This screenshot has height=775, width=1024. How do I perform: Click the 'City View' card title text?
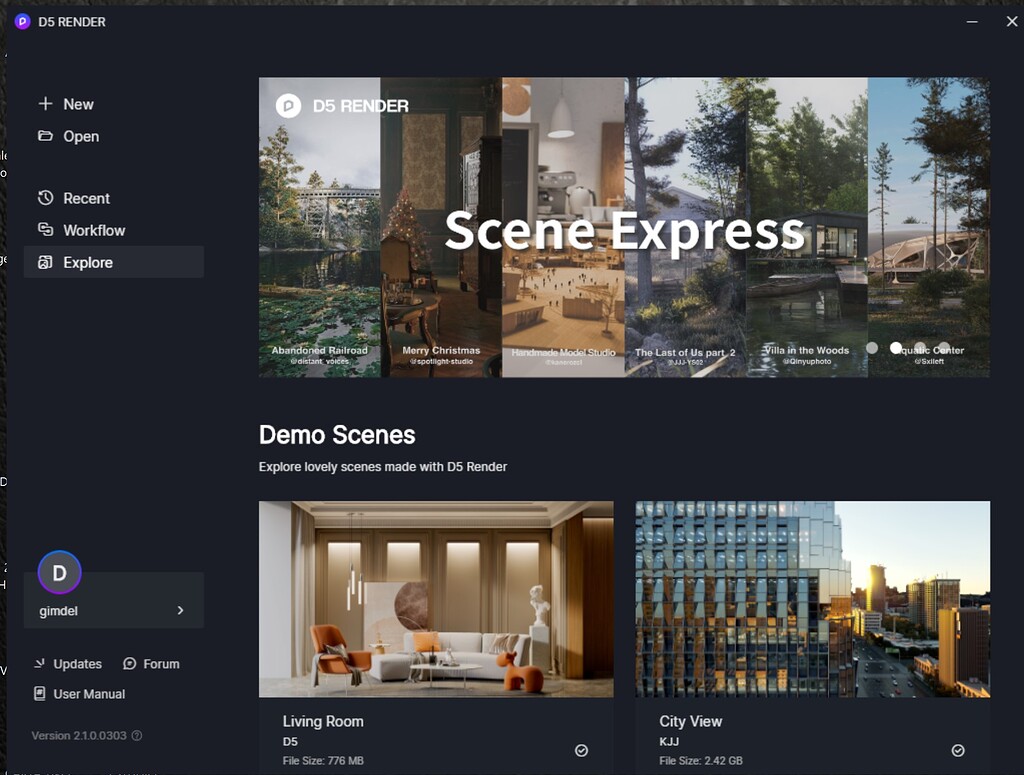(690, 721)
